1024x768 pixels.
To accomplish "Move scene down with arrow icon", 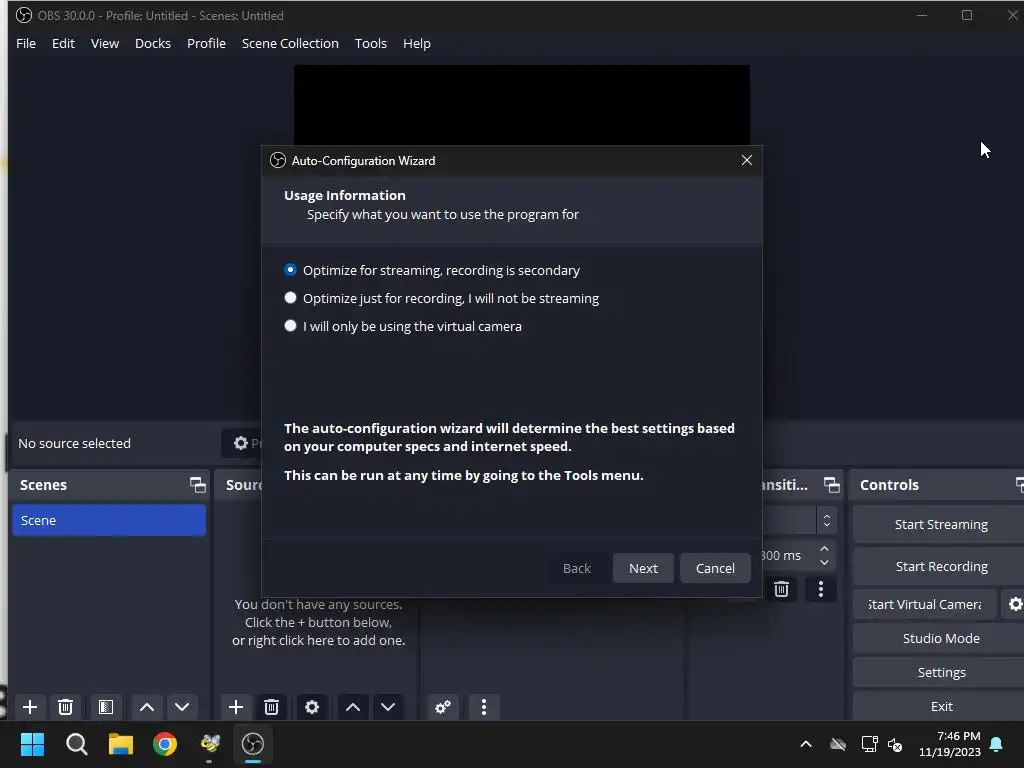I will point(182,707).
